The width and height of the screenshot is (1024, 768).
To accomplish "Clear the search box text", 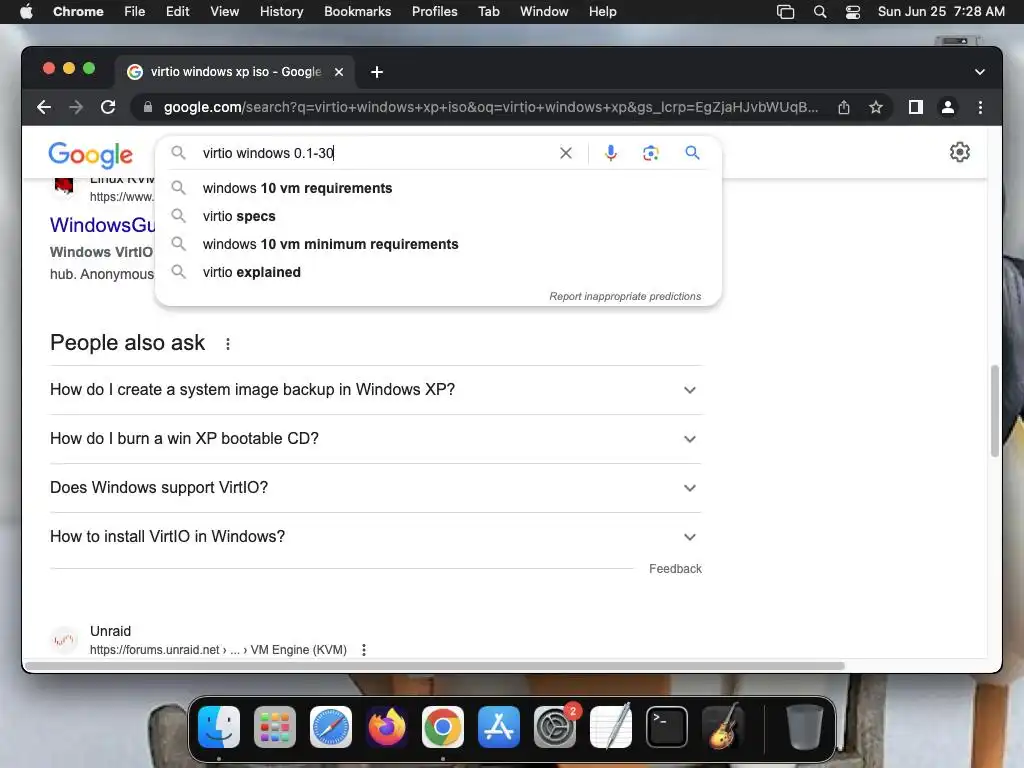I will (x=566, y=153).
